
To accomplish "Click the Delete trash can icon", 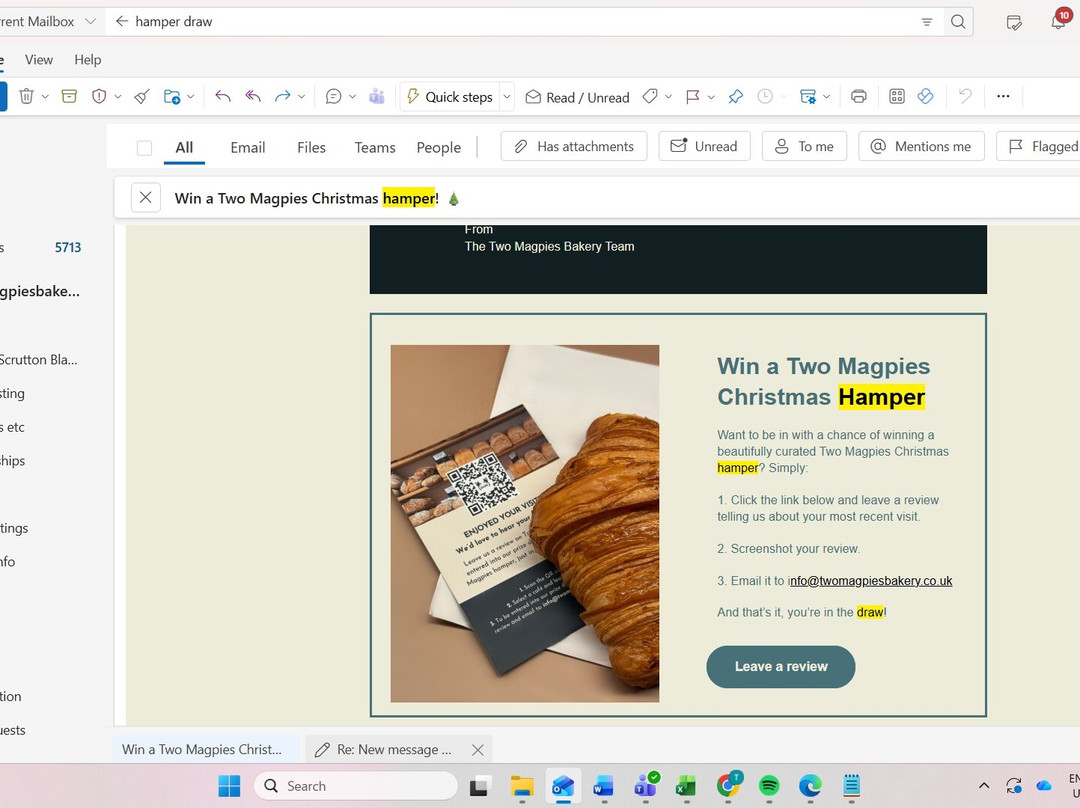I will pyautogui.click(x=27, y=97).
